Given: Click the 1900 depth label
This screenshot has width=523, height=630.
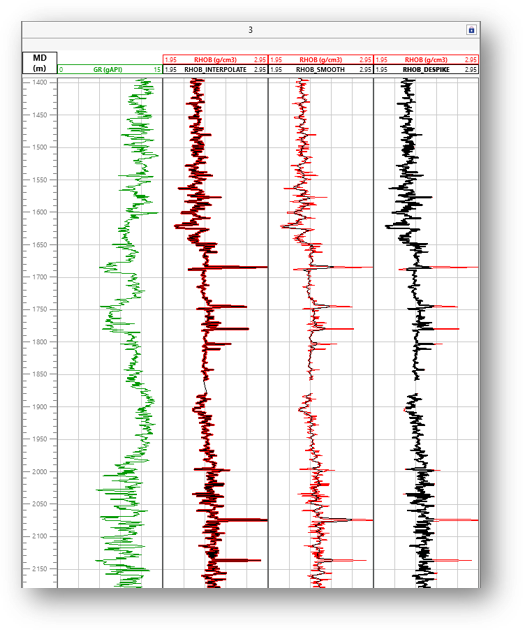Looking at the screenshot, I should point(40,407).
